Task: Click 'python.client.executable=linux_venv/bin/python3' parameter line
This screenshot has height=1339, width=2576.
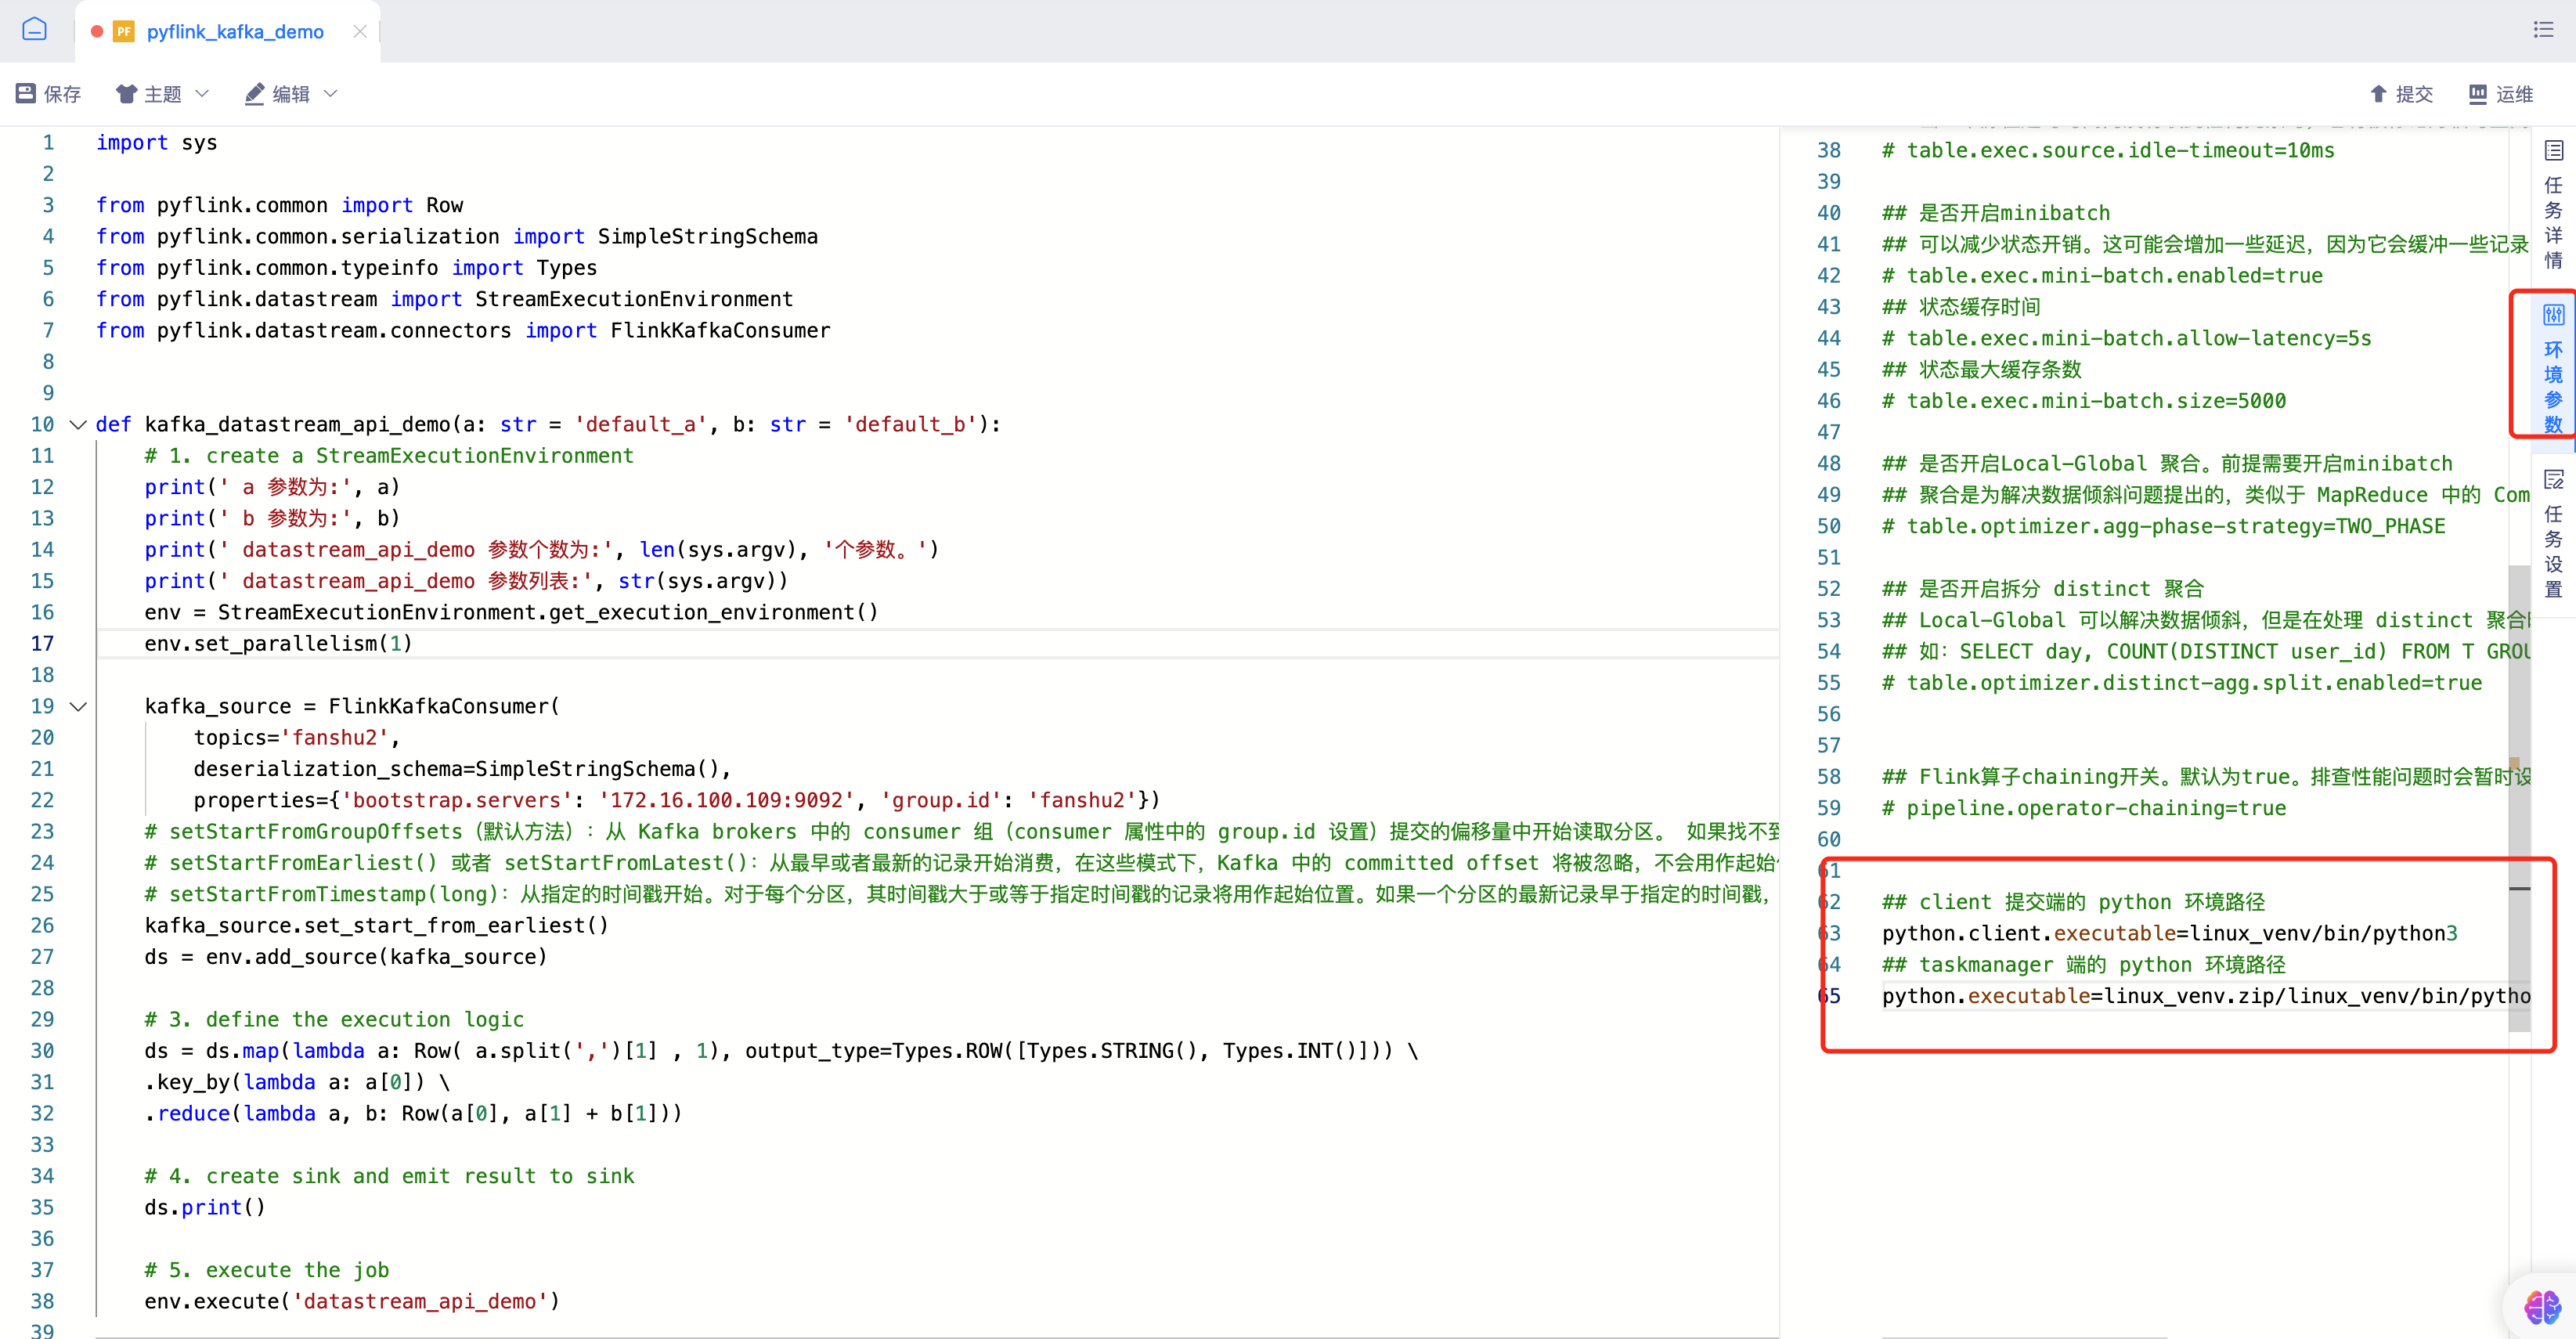Action: coord(2169,934)
